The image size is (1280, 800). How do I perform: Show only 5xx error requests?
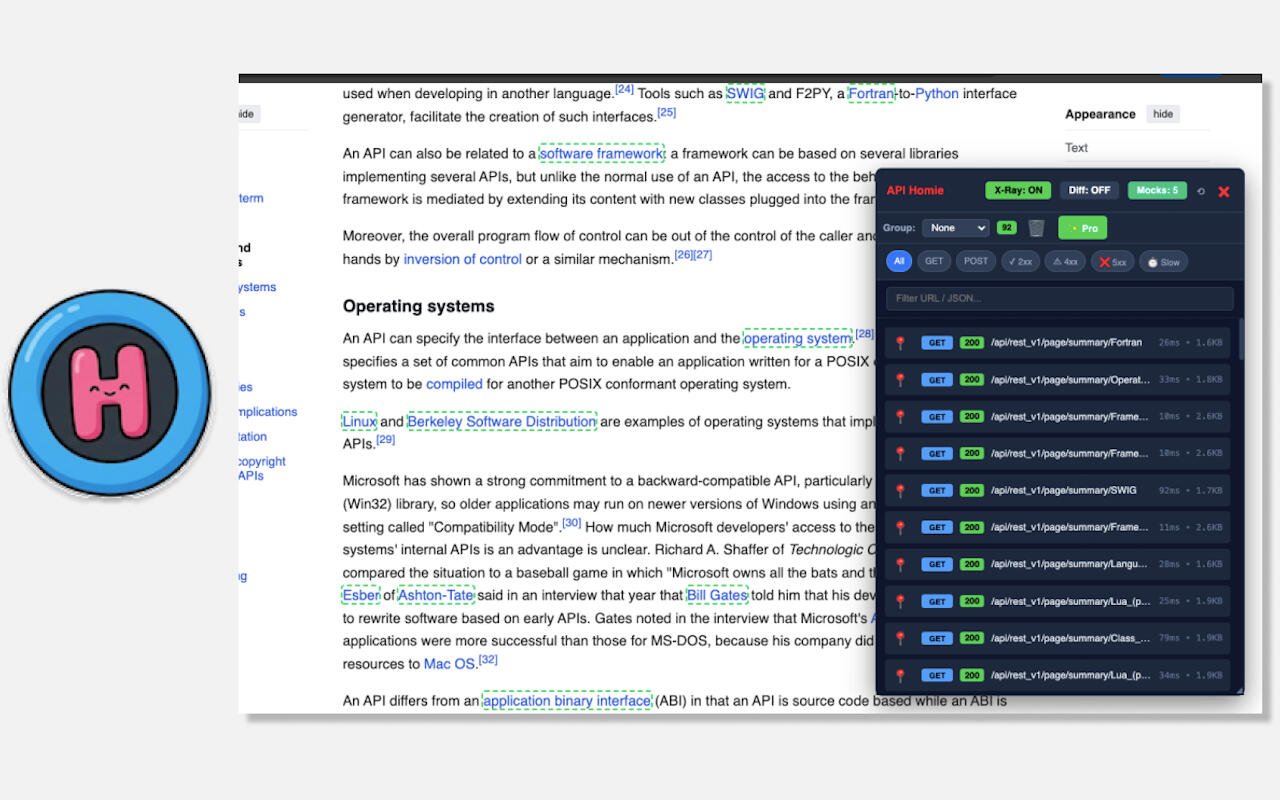click(1111, 262)
